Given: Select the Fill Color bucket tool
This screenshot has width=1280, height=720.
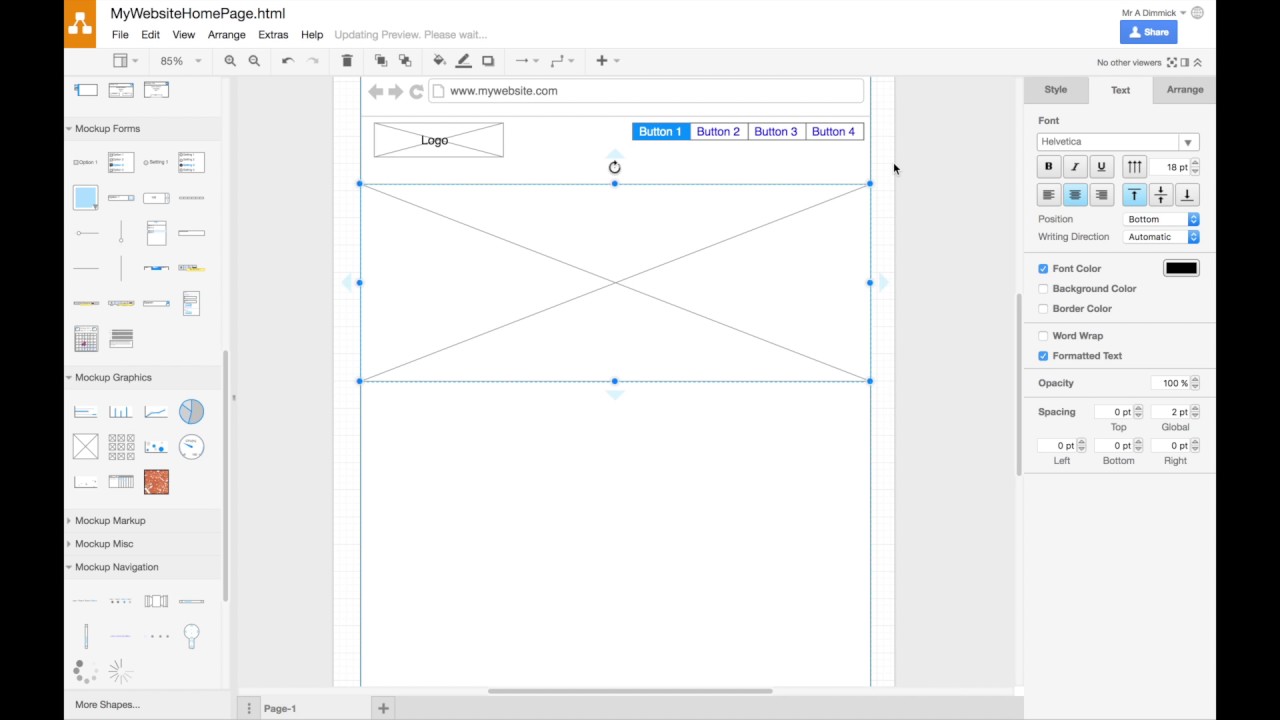Looking at the screenshot, I should 439,60.
